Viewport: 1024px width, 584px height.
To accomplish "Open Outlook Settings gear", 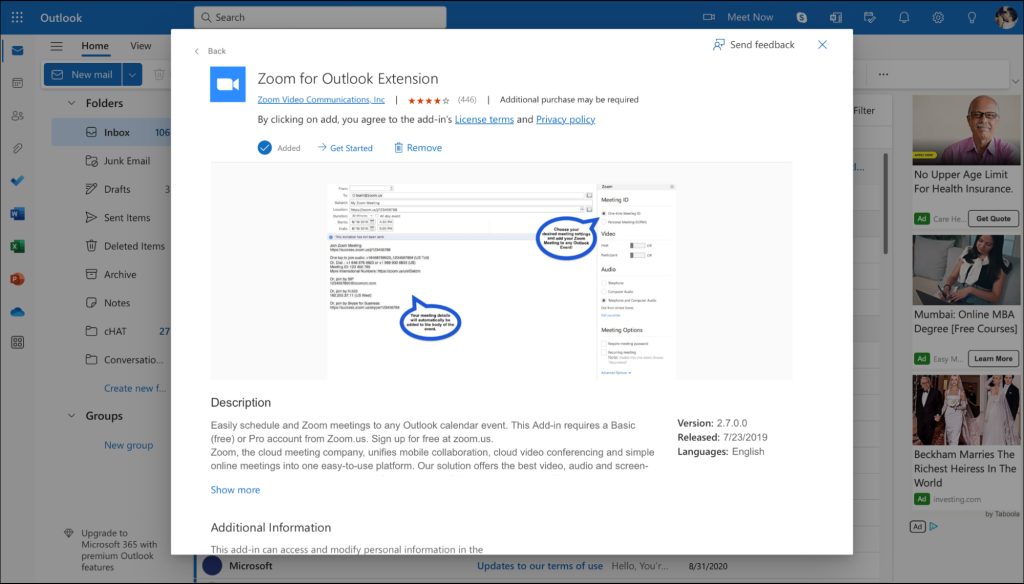I will pos(937,17).
